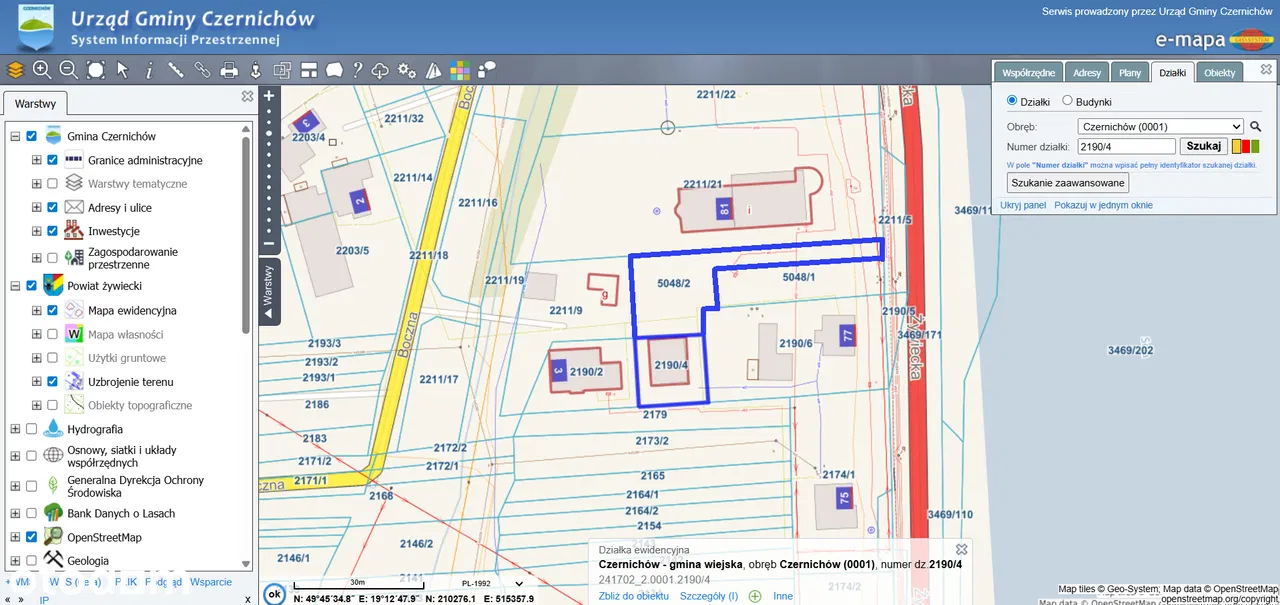Open the gears settings icon
The width and height of the screenshot is (1280, 605).
[x=407, y=70]
